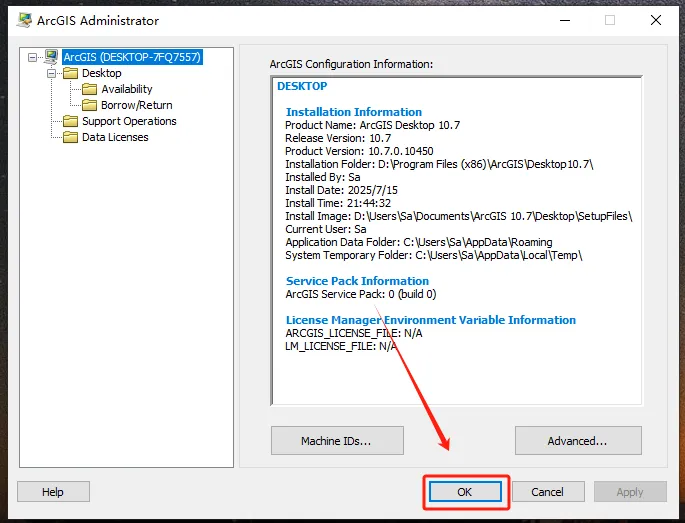Open the Machine IDs dialog button
Image resolution: width=685 pixels, height=523 pixels.
(x=337, y=441)
